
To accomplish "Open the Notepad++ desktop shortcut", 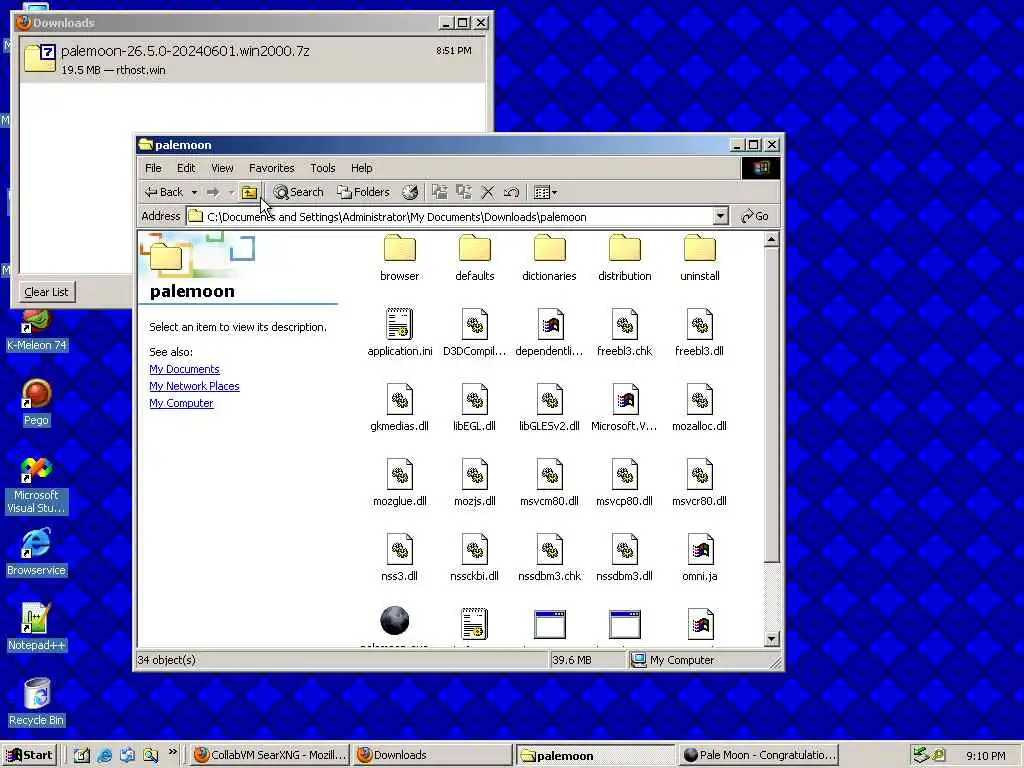I will click(x=37, y=627).
